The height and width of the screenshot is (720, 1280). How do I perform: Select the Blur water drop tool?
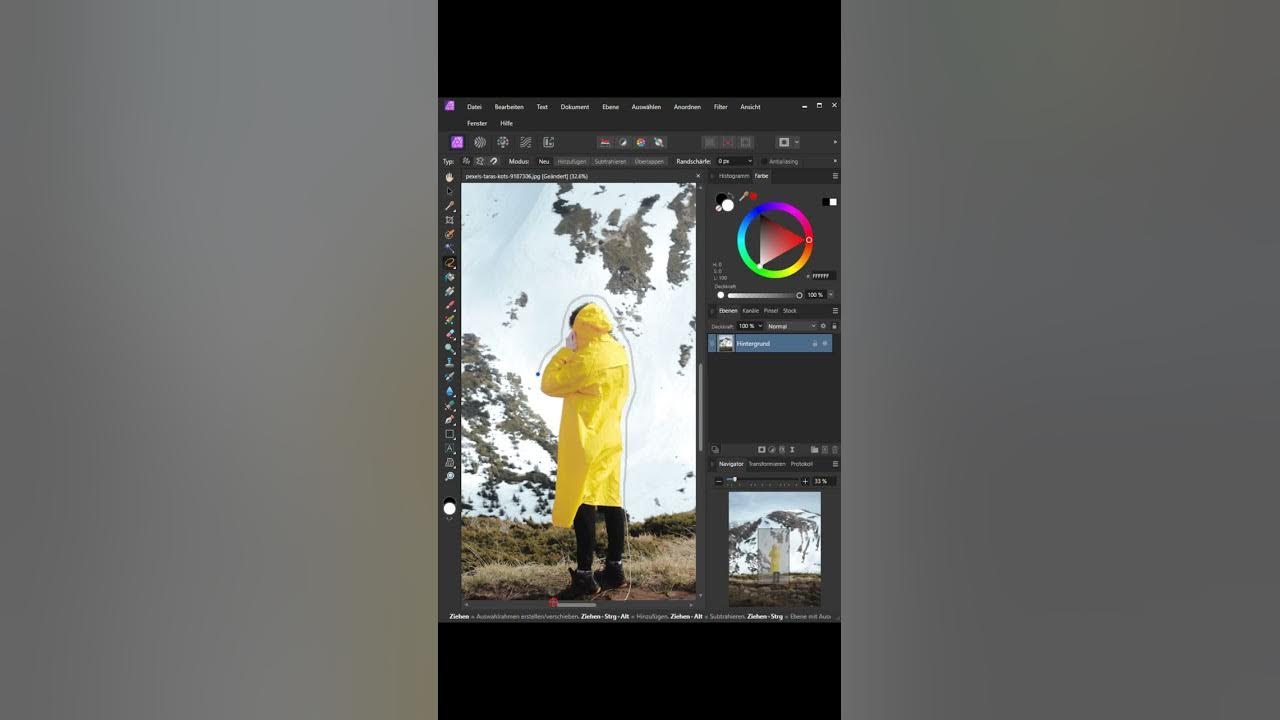click(449, 391)
